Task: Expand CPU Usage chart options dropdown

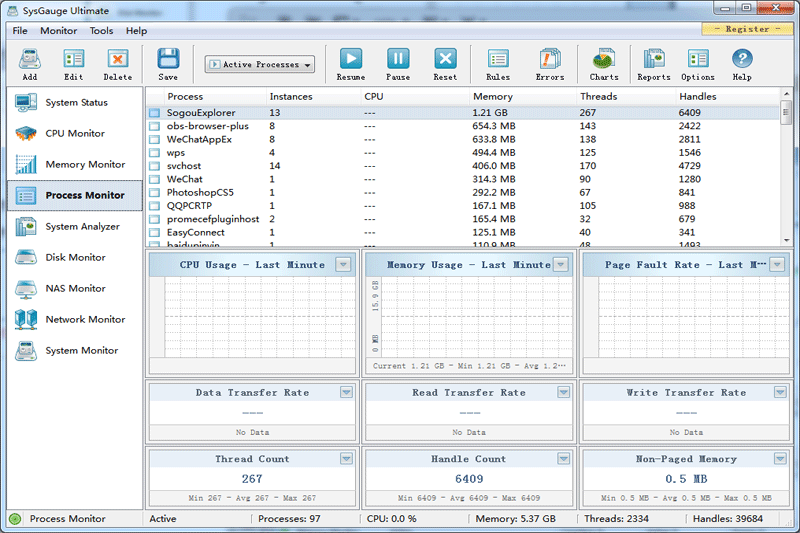Action: click(343, 265)
